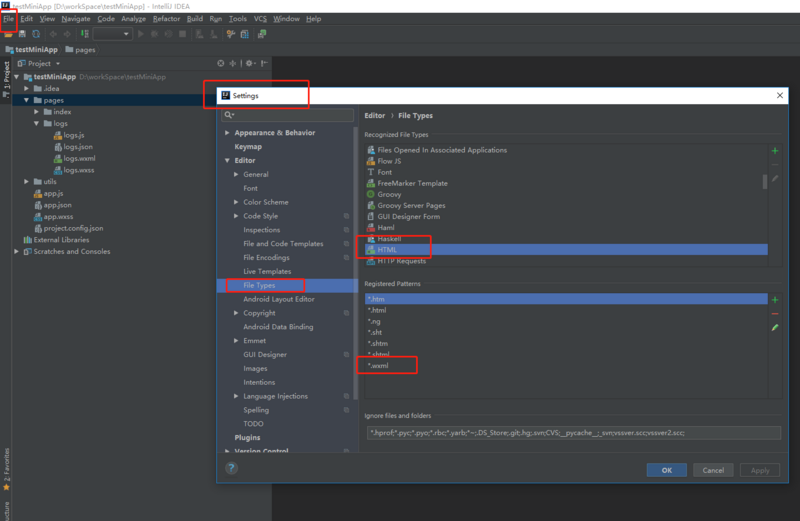Open the Refactor menu

coord(166,19)
